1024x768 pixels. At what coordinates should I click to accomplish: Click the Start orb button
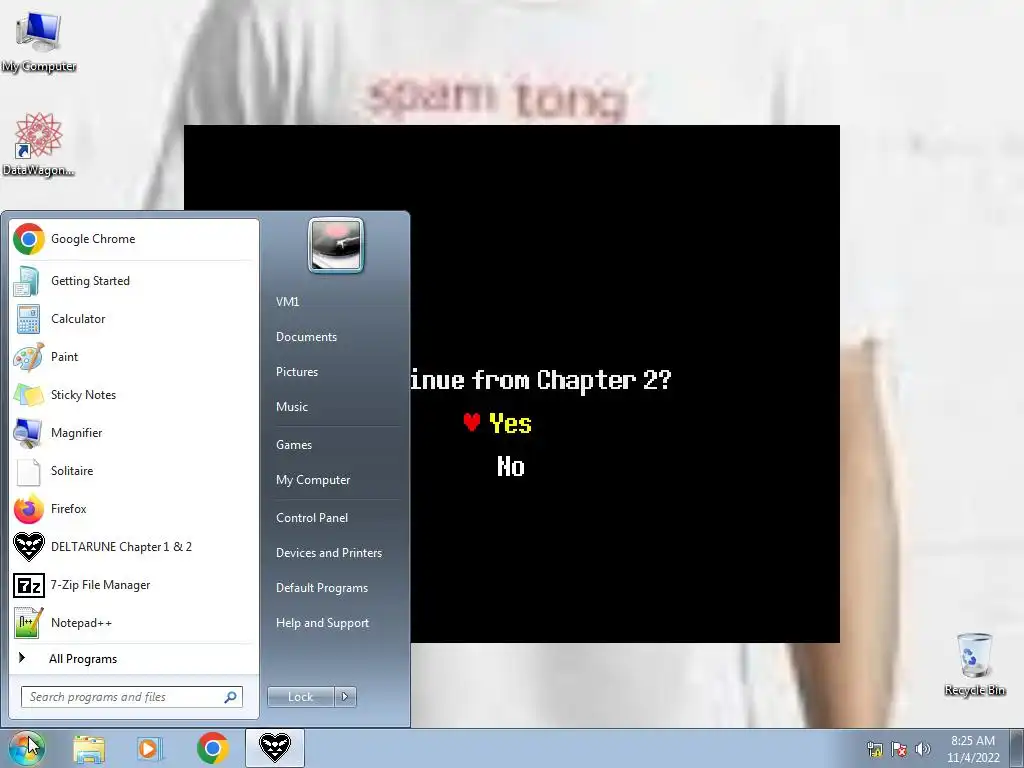tap(27, 748)
